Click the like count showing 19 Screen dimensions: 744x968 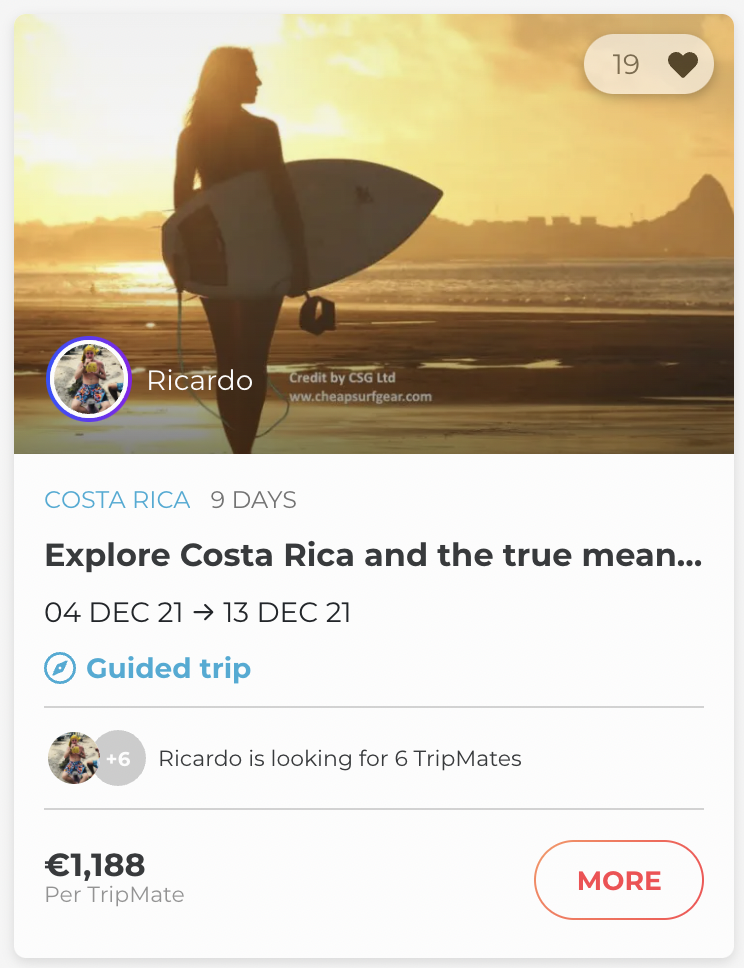click(626, 65)
